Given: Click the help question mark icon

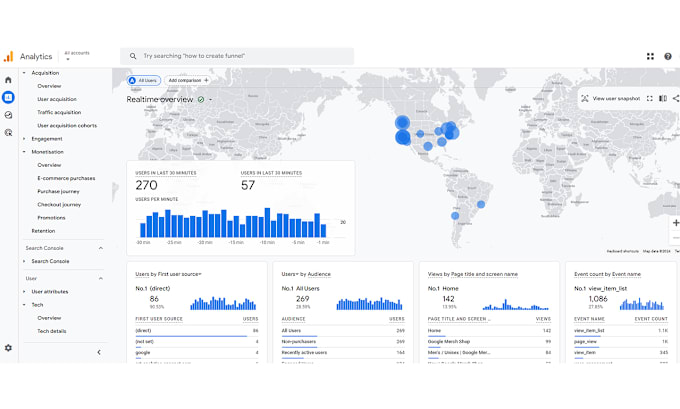Looking at the screenshot, I should point(668,56).
